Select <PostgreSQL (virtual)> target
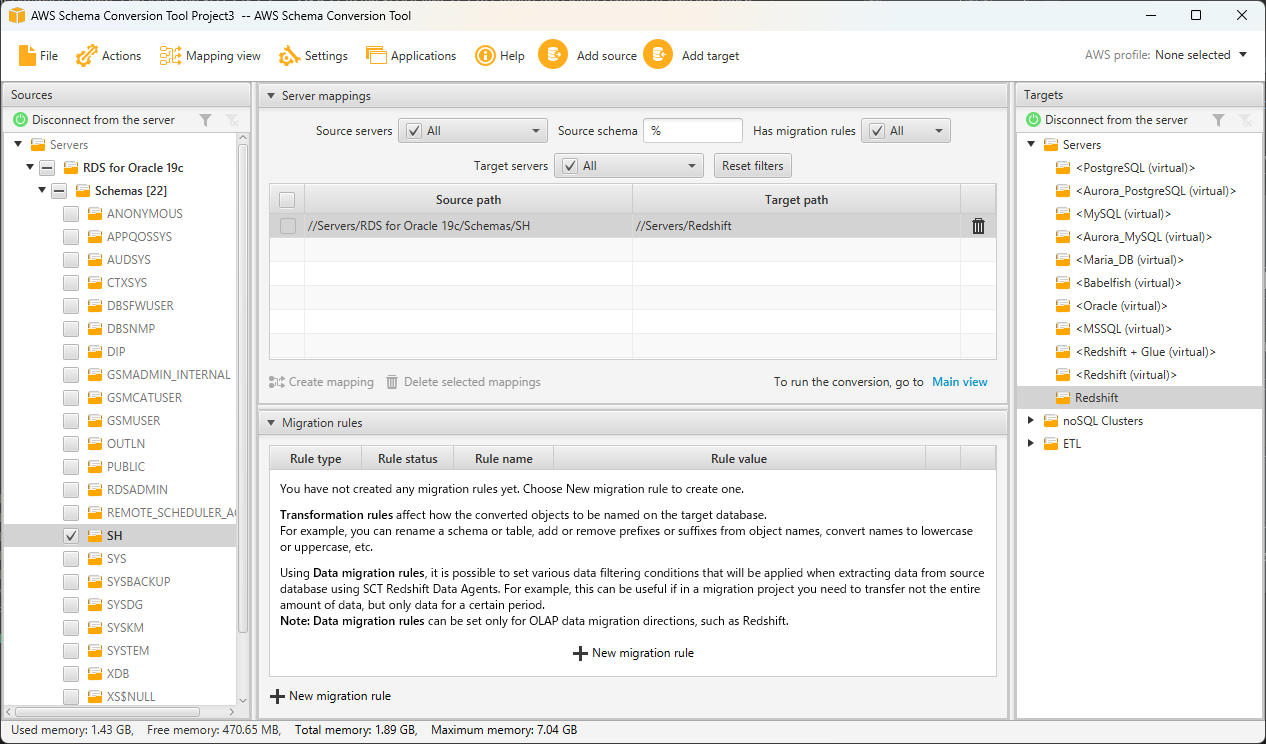 [1135, 168]
